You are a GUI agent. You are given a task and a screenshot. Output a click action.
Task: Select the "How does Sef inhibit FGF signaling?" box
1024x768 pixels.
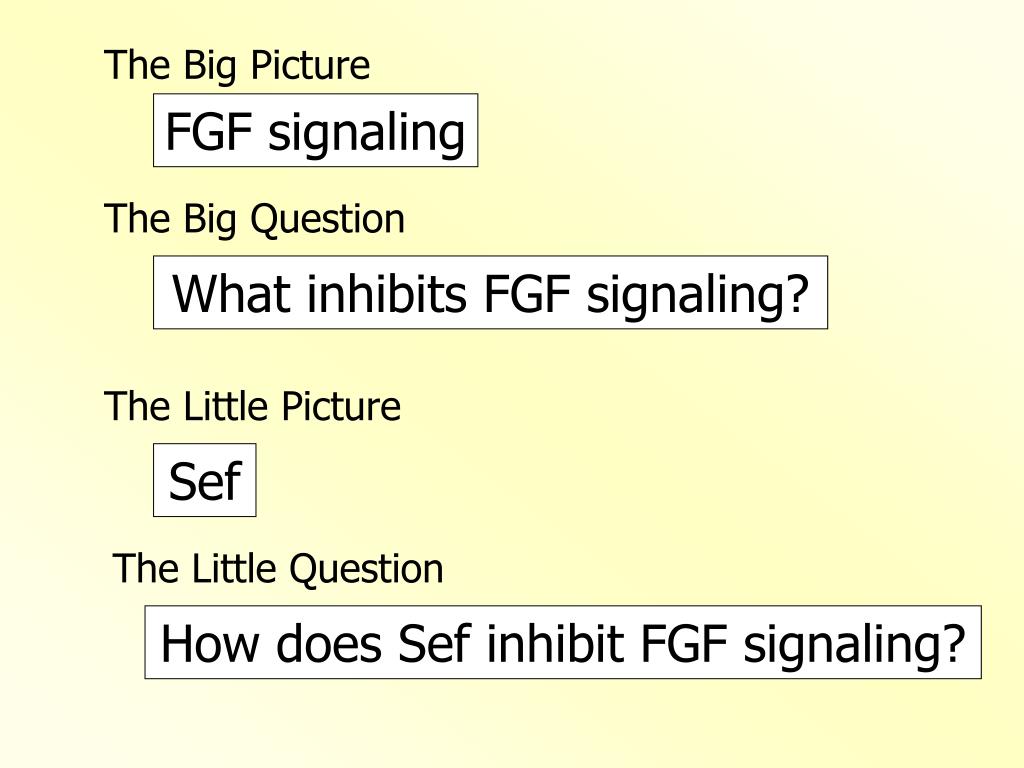point(563,643)
